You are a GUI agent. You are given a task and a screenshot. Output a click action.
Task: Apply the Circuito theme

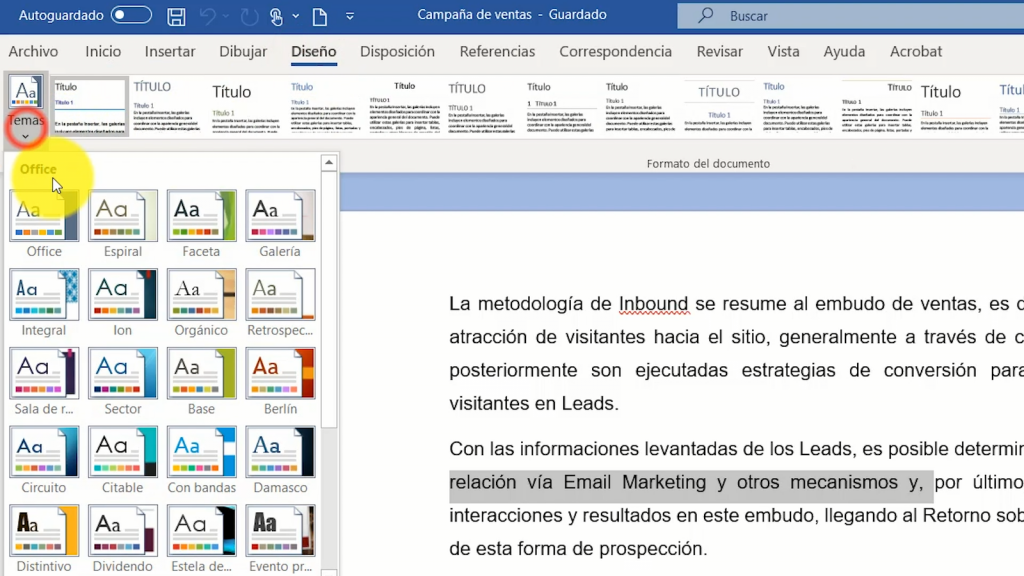[x=44, y=460]
